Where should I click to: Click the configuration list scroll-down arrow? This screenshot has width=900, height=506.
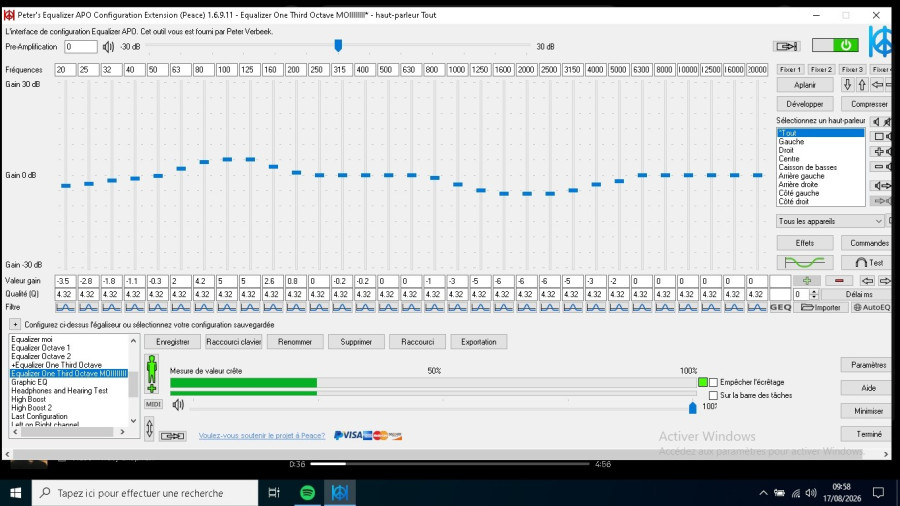(134, 421)
